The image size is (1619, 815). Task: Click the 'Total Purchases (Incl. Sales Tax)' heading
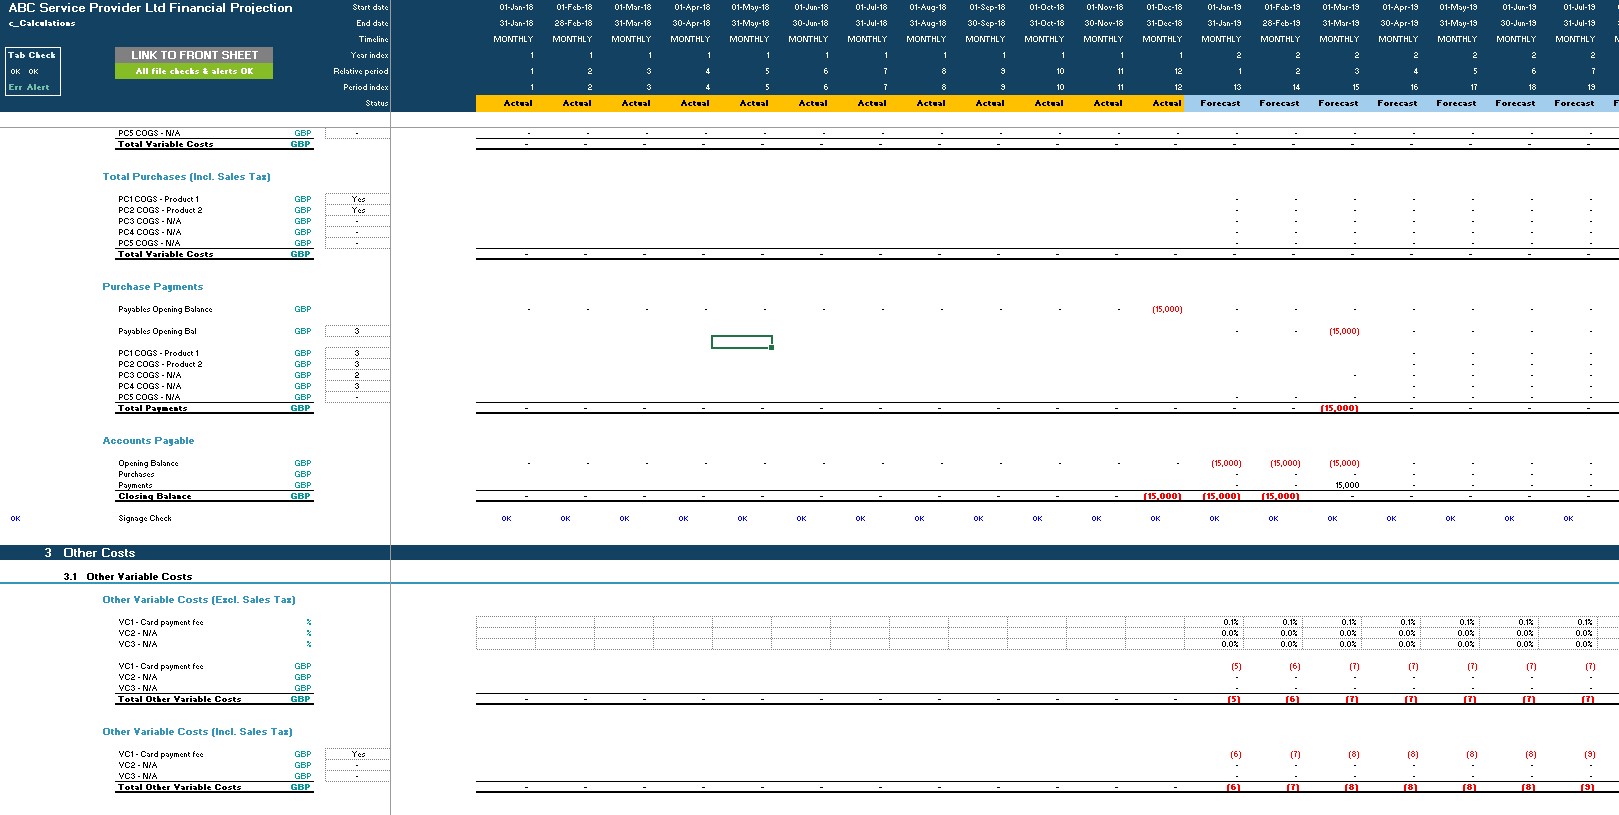point(186,177)
